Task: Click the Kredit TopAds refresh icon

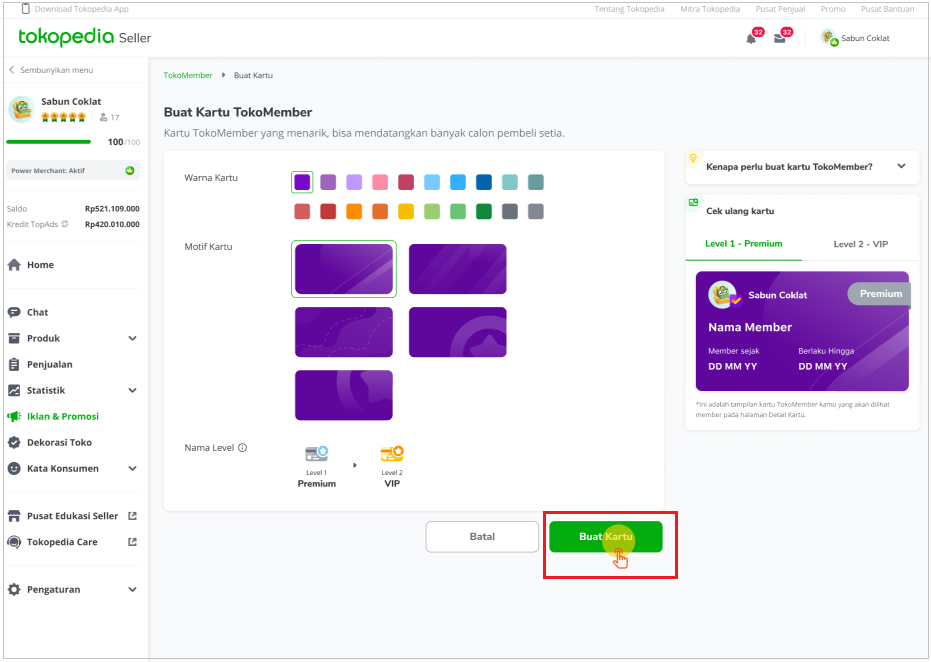Action: [65, 224]
